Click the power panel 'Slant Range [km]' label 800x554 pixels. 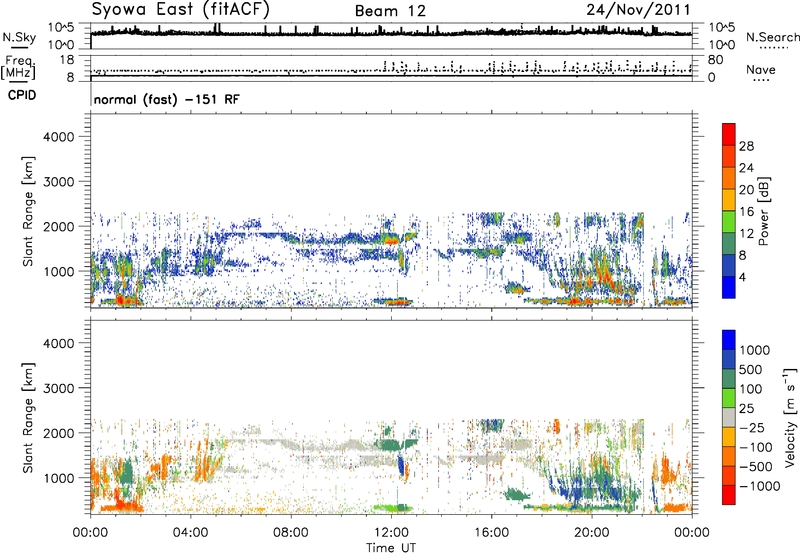(x=28, y=211)
